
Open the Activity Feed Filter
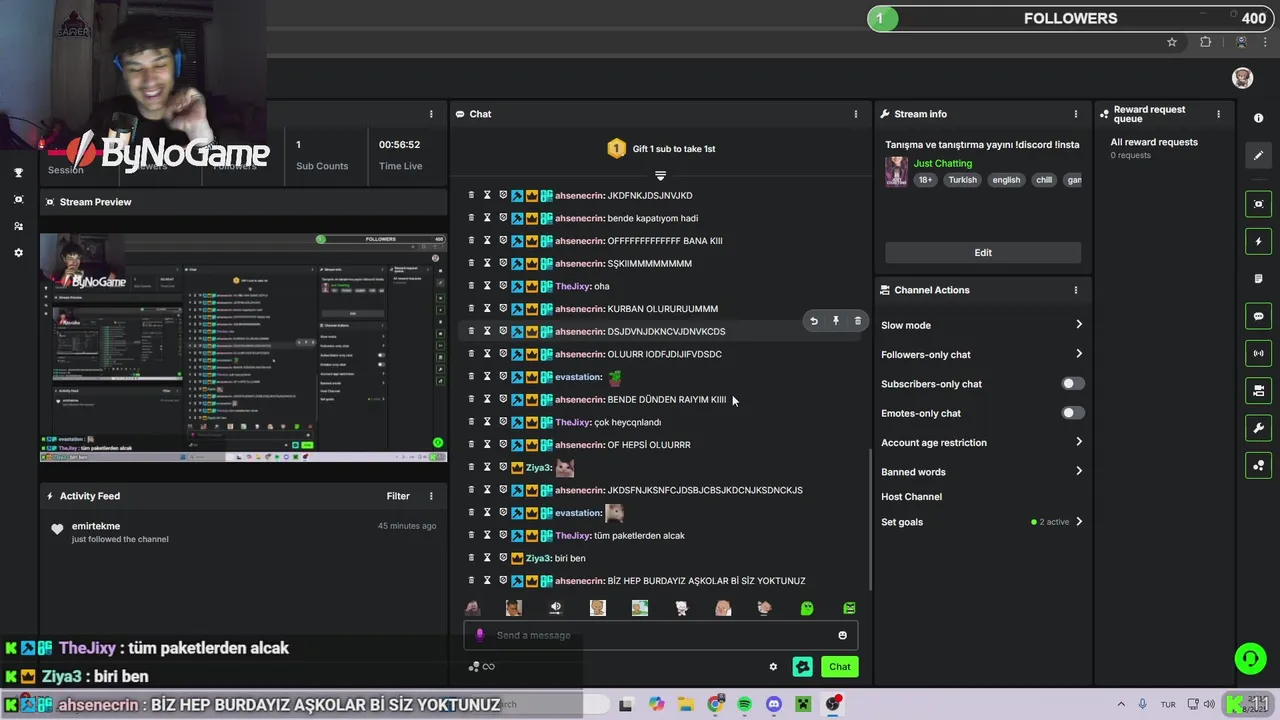point(398,496)
